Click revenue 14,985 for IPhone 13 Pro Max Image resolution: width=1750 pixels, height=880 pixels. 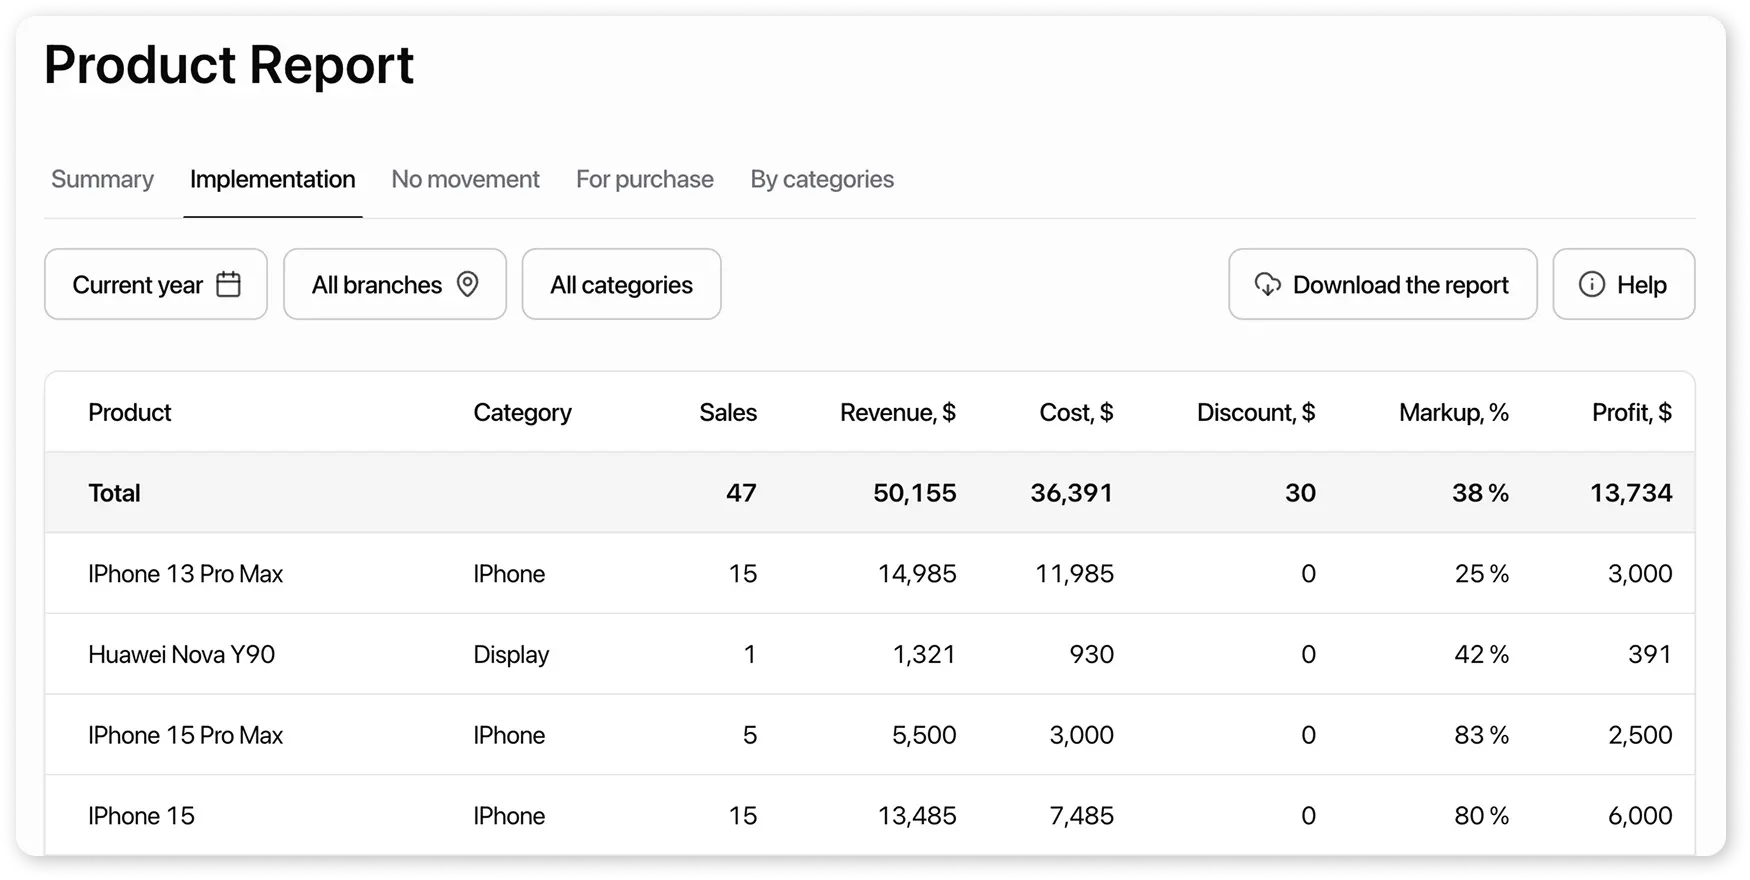click(917, 574)
